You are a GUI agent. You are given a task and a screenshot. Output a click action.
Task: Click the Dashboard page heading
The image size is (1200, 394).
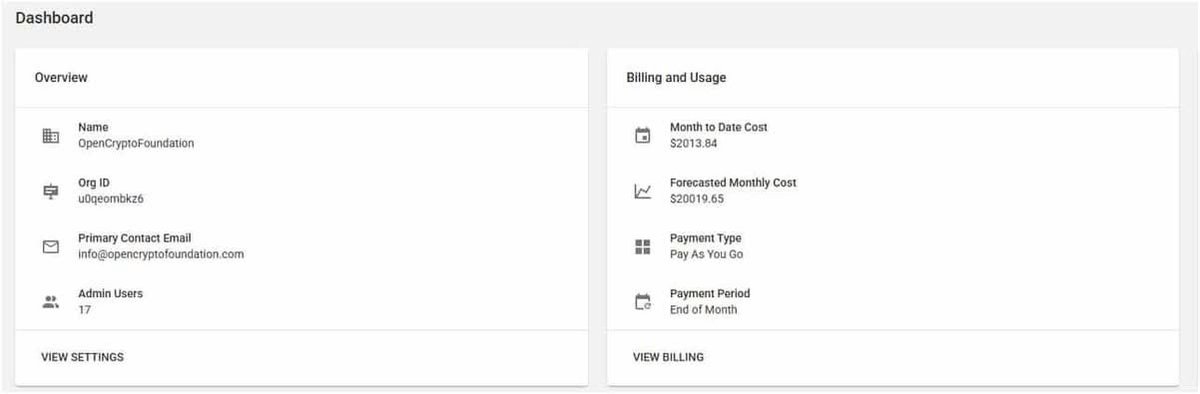pos(54,18)
